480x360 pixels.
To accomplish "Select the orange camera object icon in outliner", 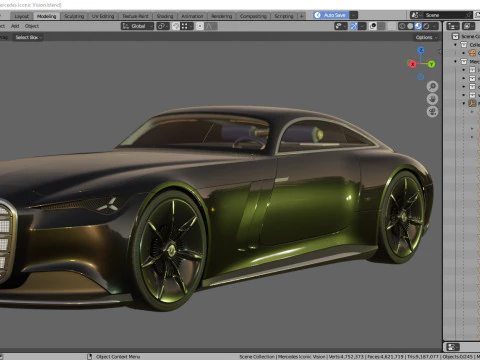I will point(472,53).
